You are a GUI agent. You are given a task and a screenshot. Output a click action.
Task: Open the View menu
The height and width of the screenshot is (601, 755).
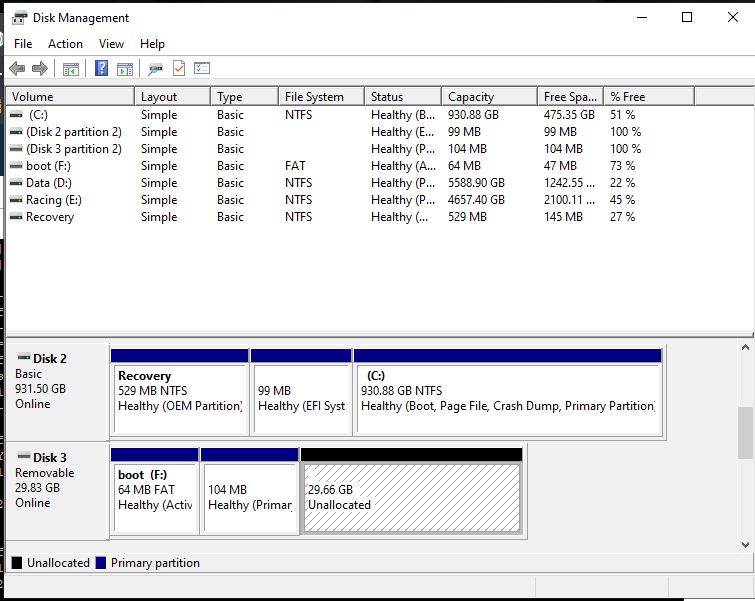(x=111, y=44)
